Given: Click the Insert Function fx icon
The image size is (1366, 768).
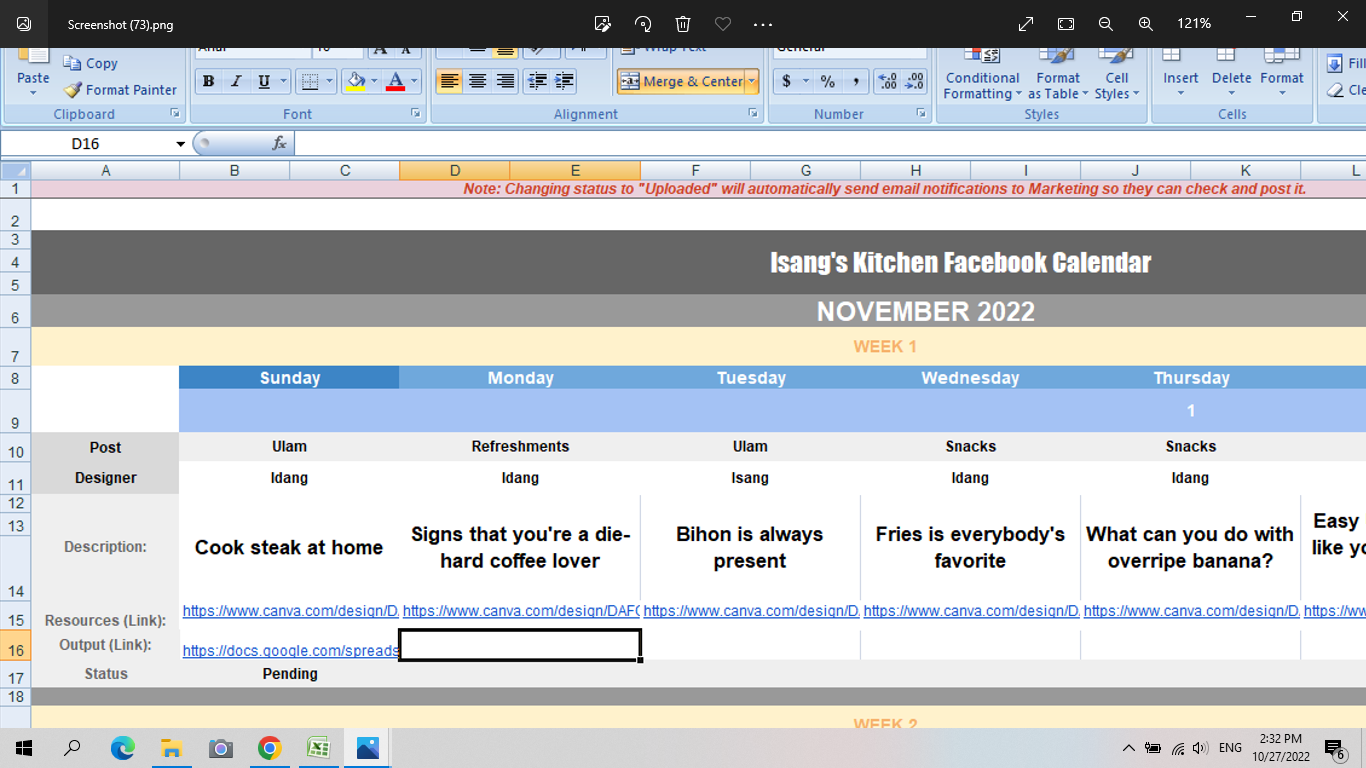Looking at the screenshot, I should coord(280,144).
